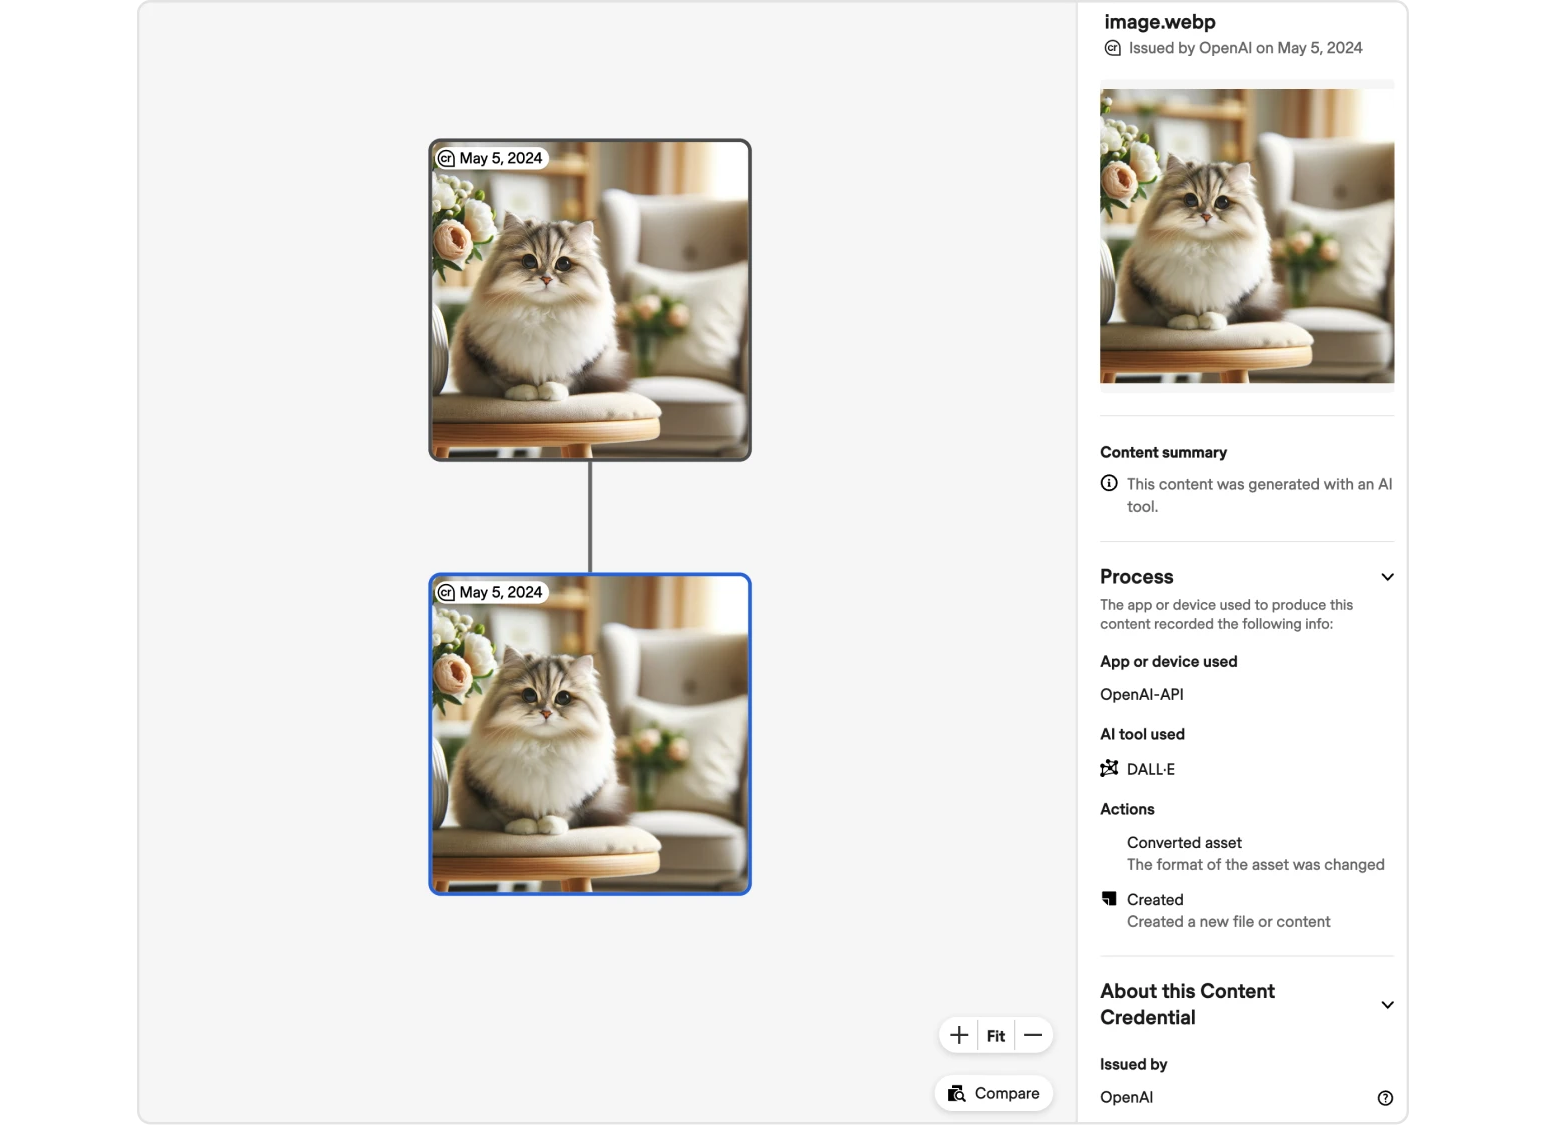Select the bottom May 5, 2024 image node
The width and height of the screenshot is (1542, 1125).
(590, 733)
